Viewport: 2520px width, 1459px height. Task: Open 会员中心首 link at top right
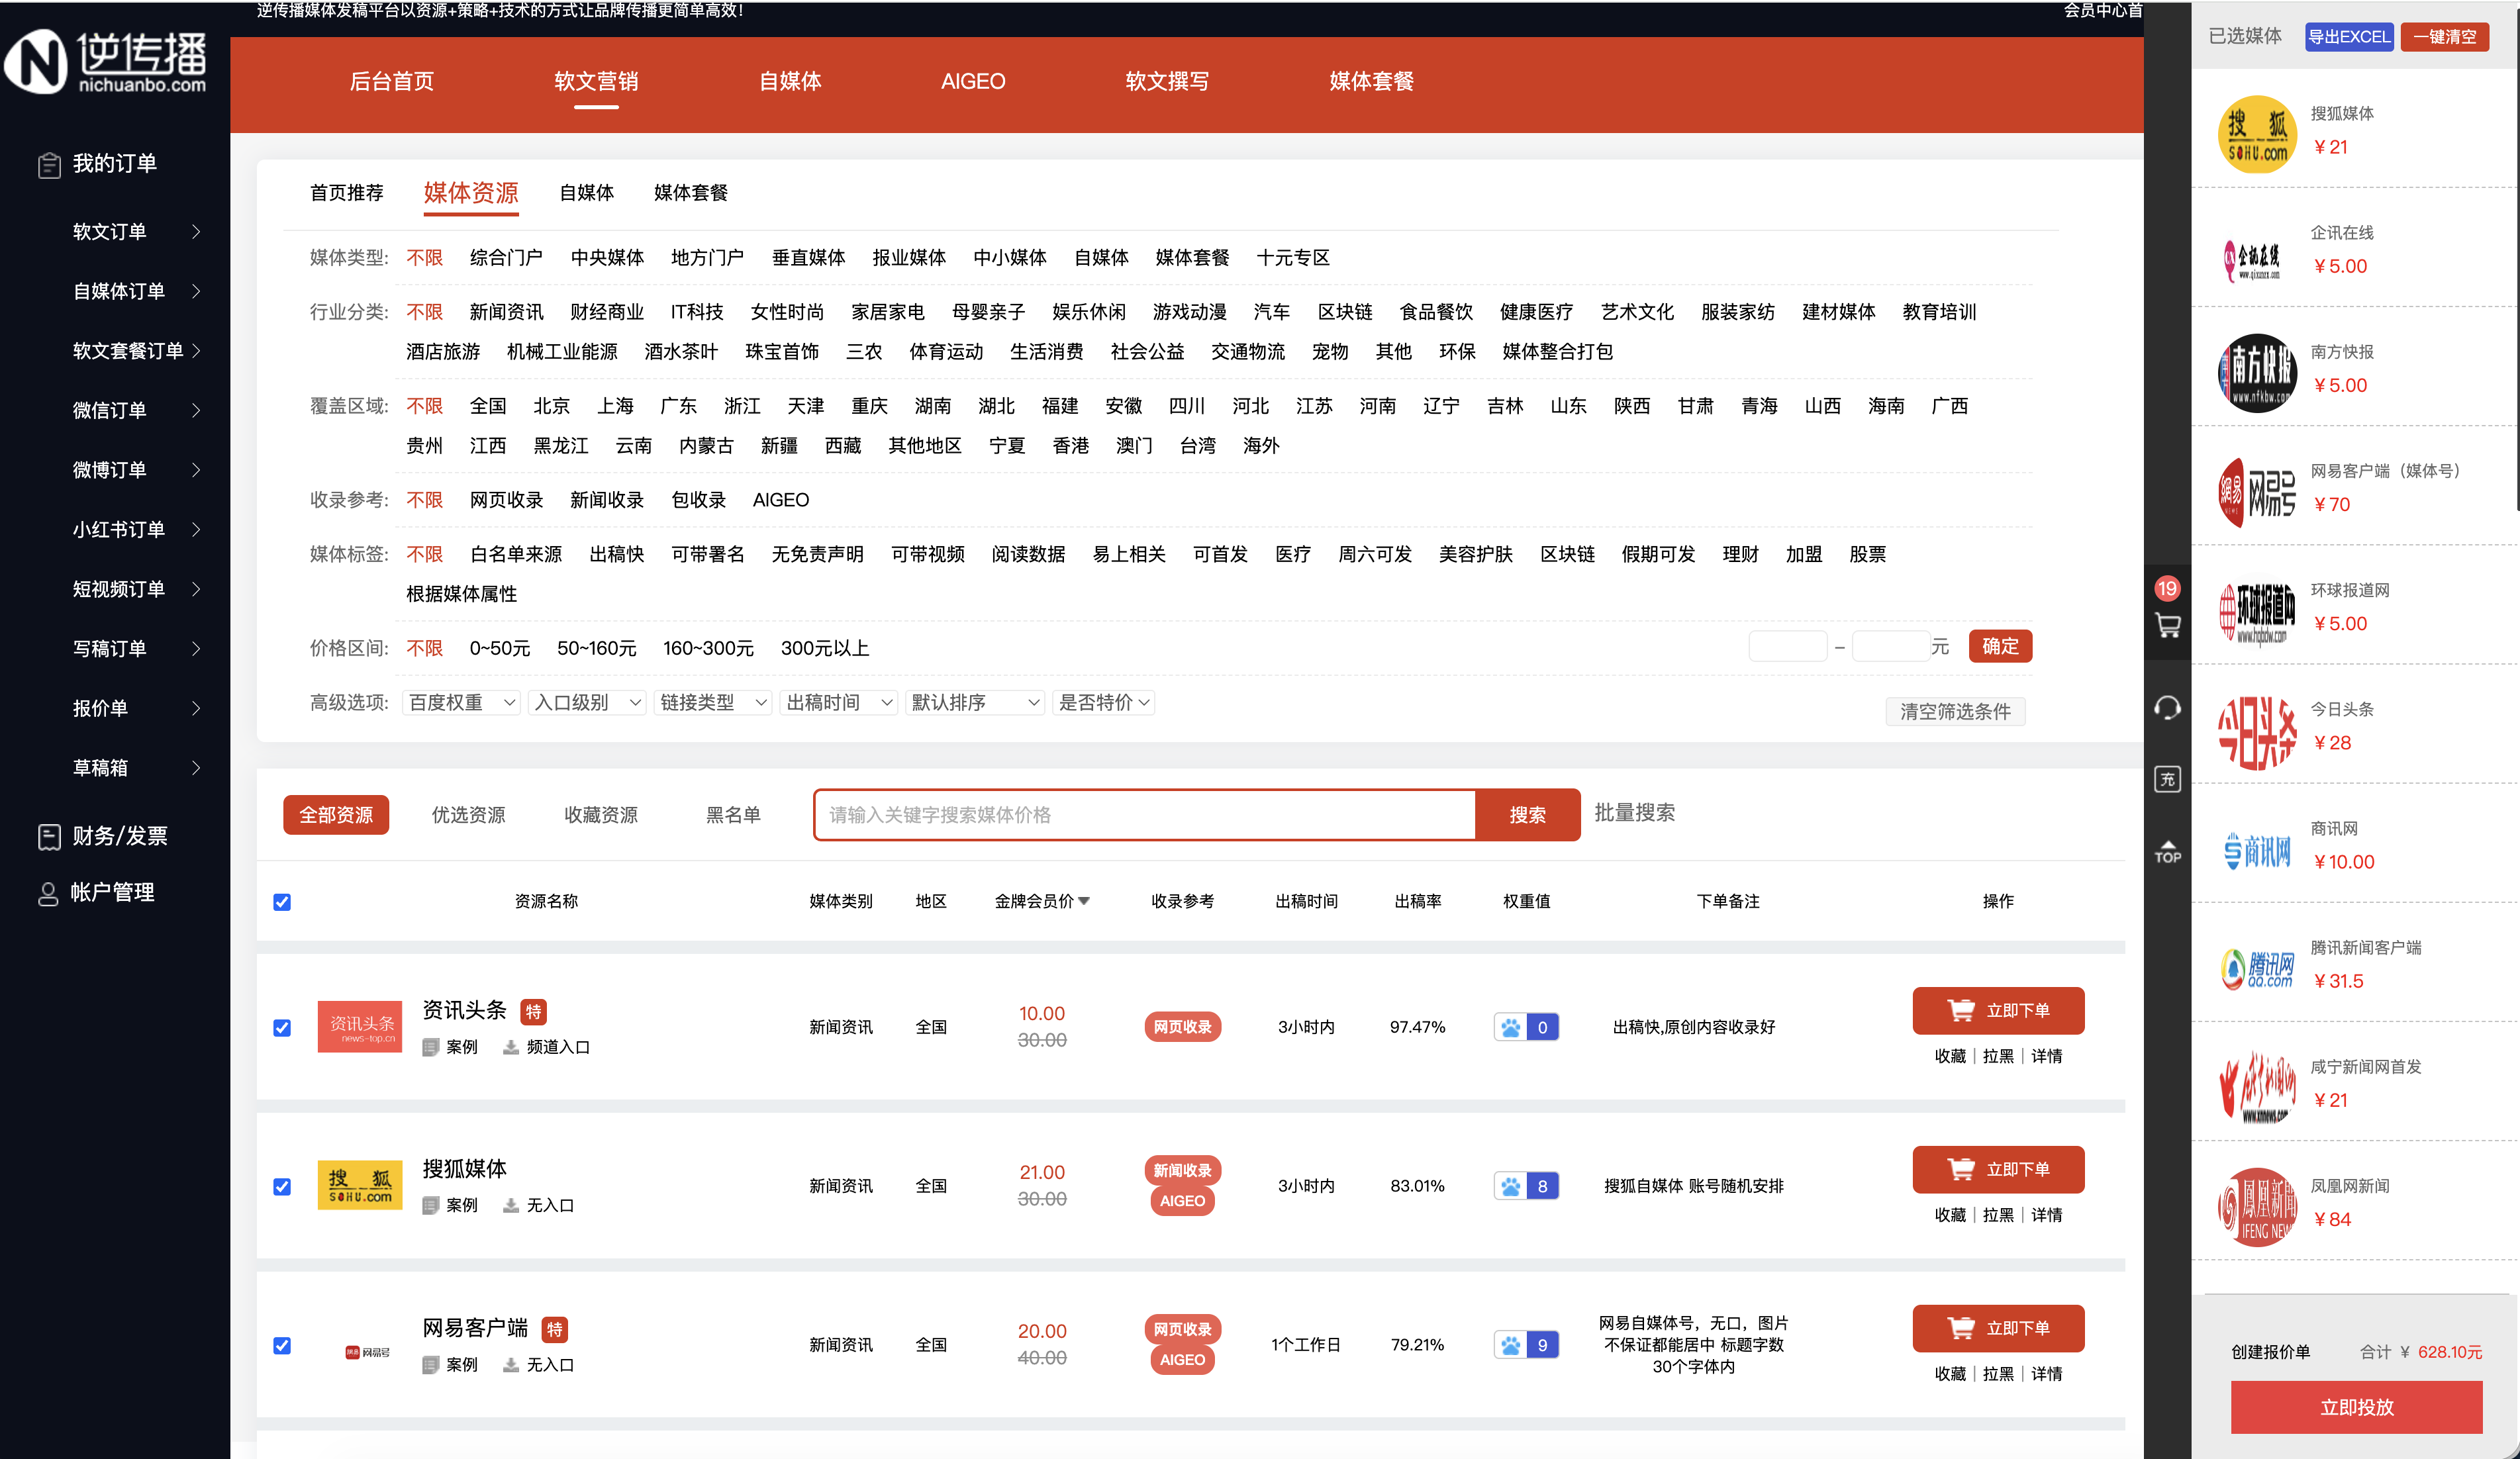click(2103, 10)
